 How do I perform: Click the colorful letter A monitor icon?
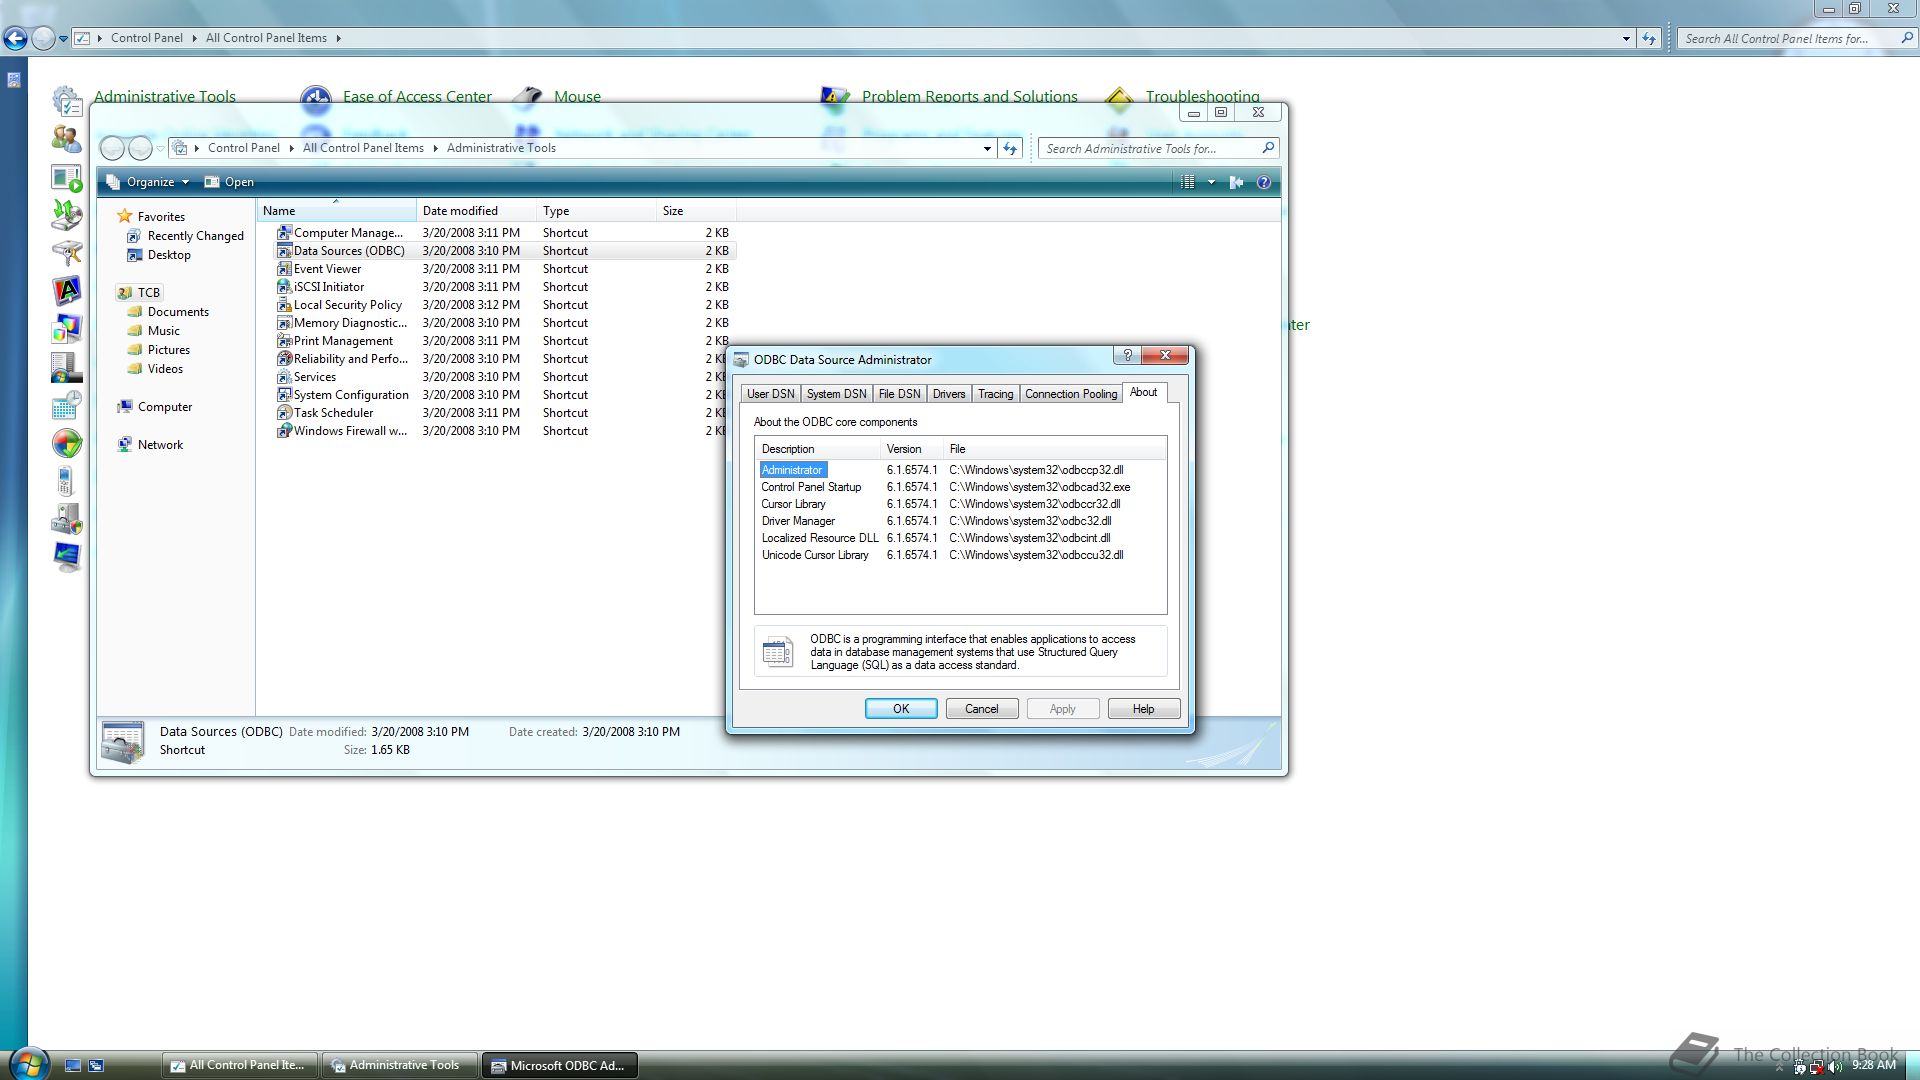[67, 290]
